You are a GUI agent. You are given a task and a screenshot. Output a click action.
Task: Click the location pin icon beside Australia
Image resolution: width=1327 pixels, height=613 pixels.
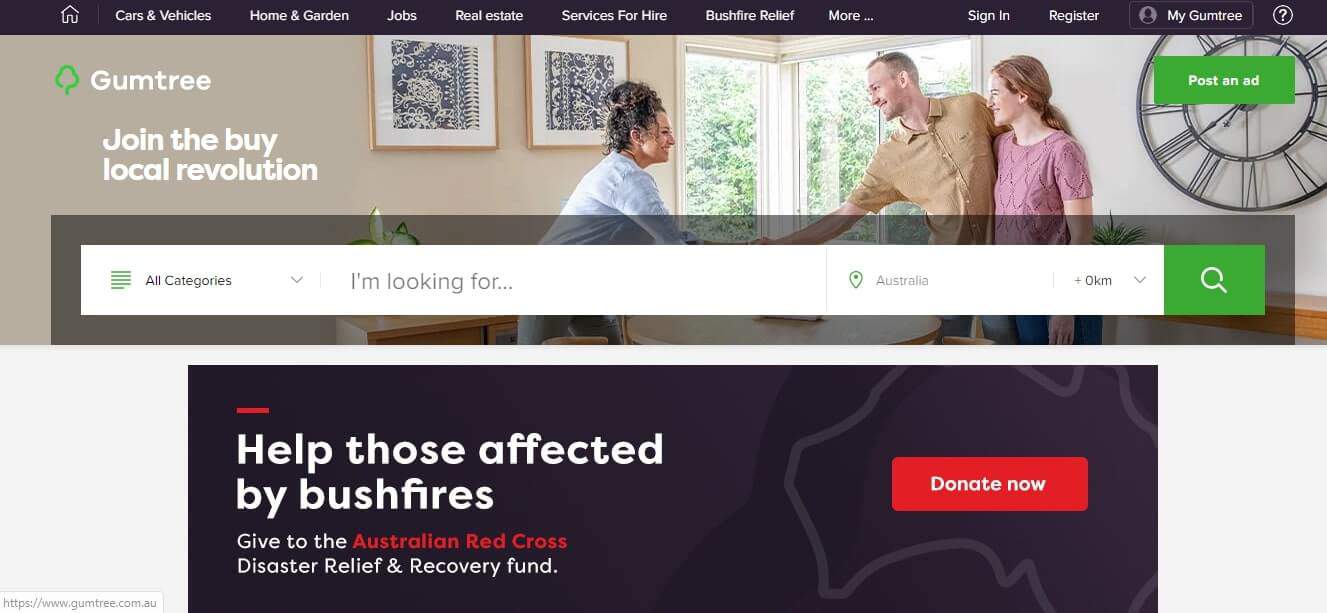[x=855, y=280]
